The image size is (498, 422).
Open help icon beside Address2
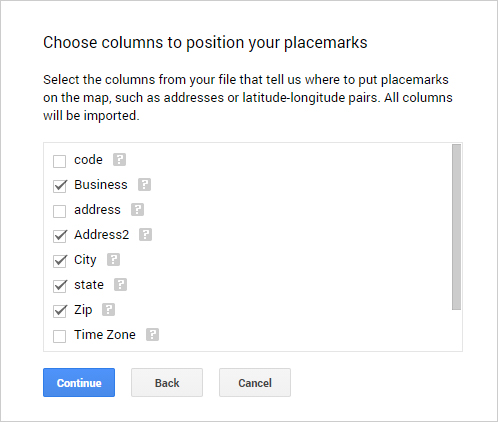coord(145,235)
